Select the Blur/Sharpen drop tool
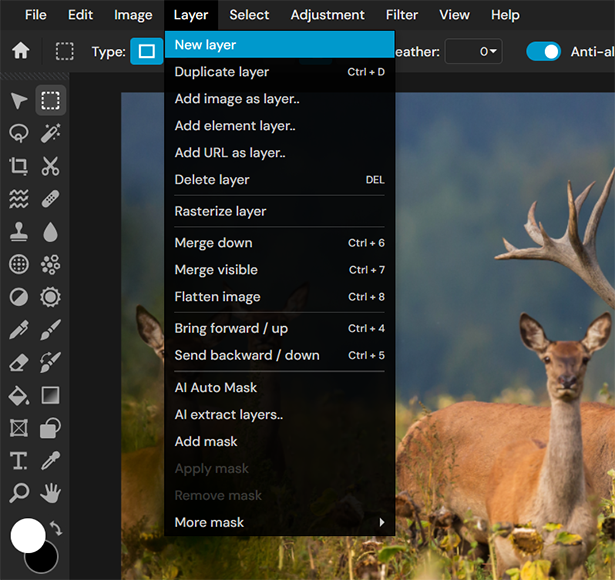 click(51, 232)
